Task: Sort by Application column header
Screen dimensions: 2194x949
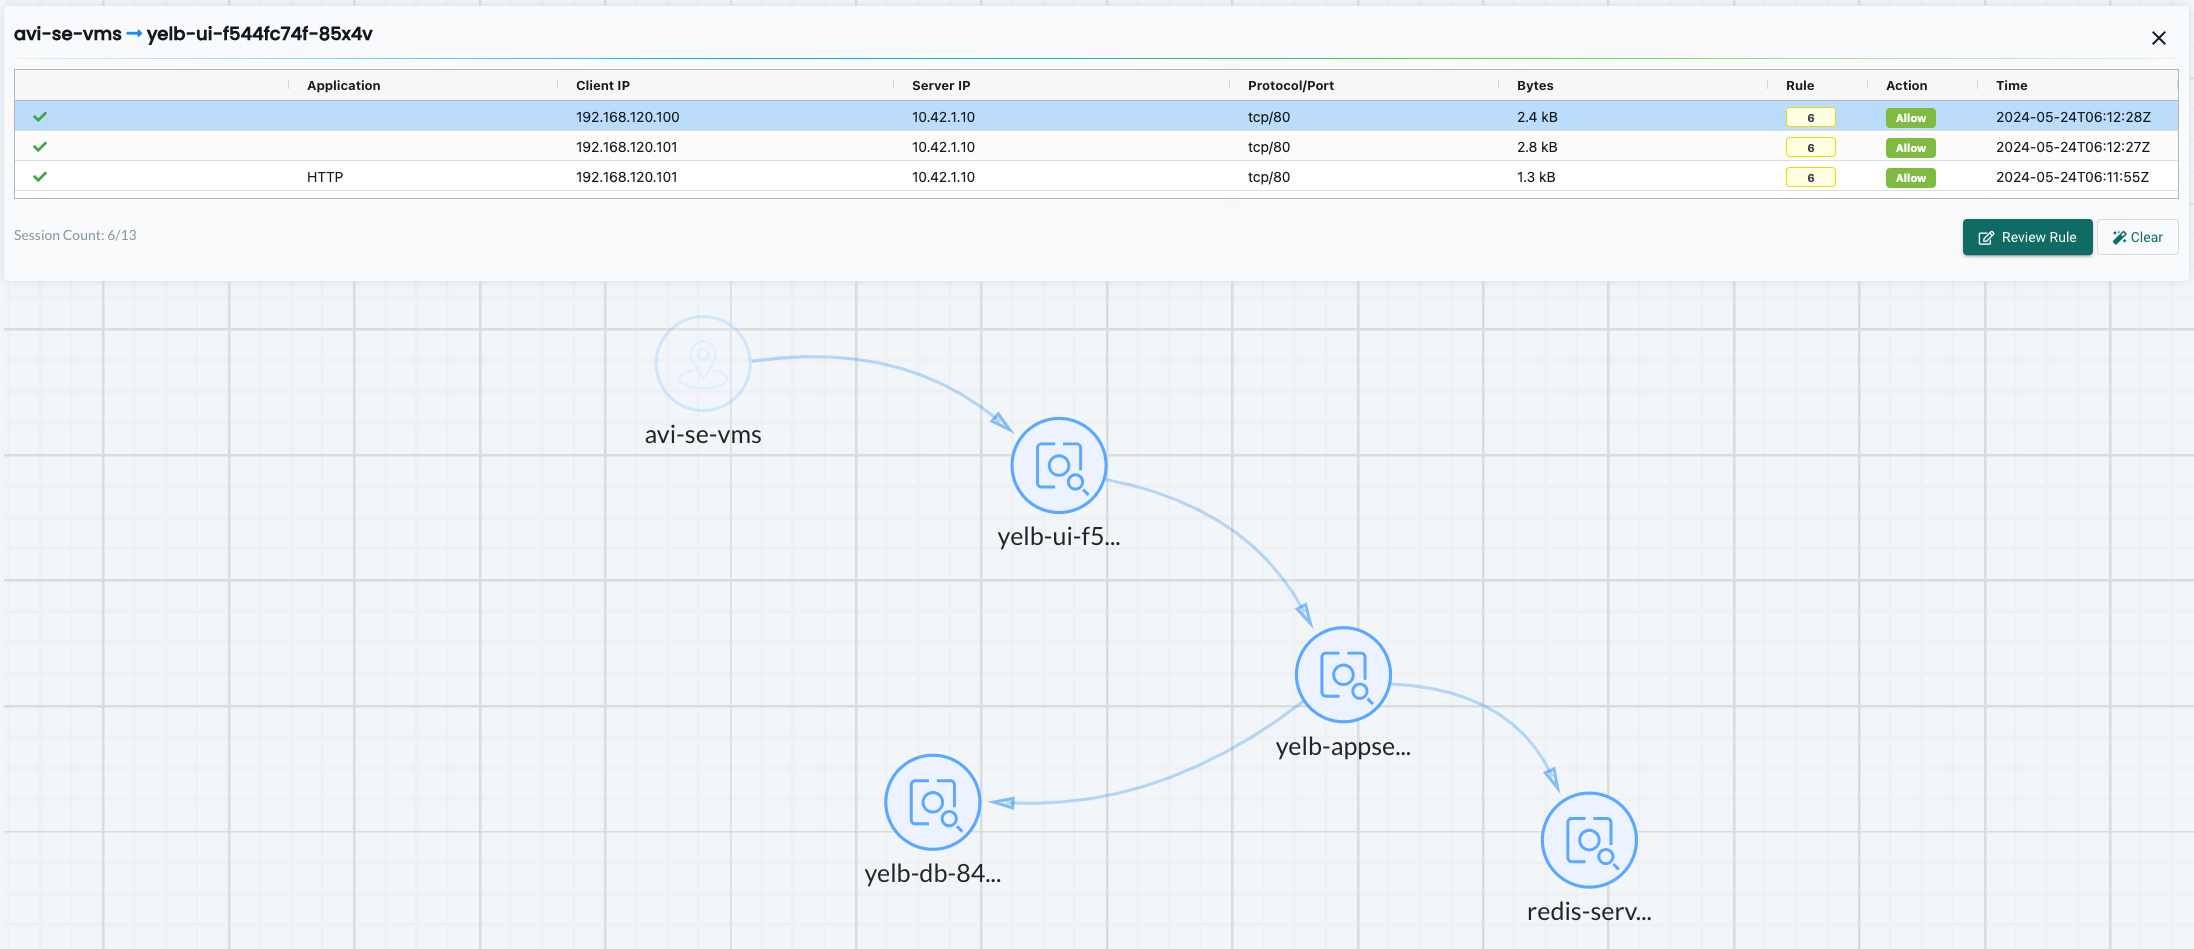Action: (343, 86)
